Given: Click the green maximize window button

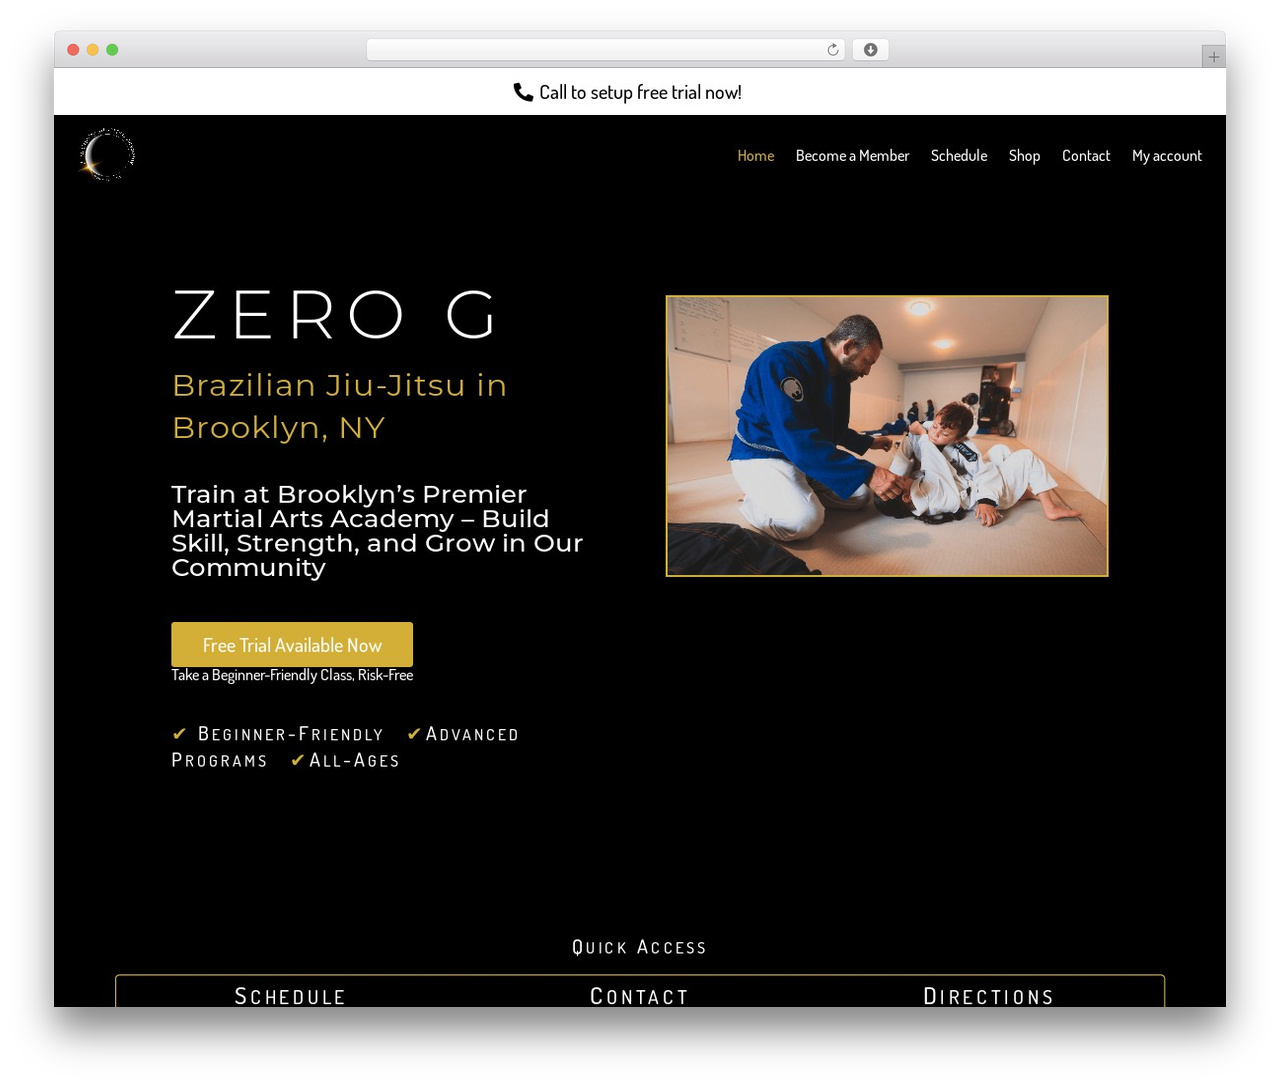Looking at the screenshot, I should (112, 50).
